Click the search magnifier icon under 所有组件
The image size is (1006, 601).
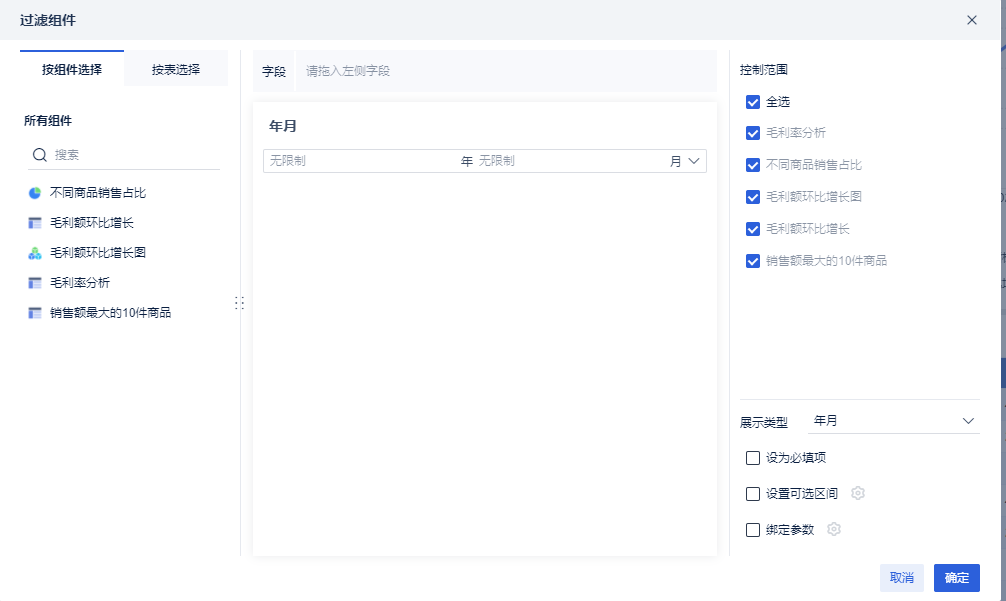point(40,155)
